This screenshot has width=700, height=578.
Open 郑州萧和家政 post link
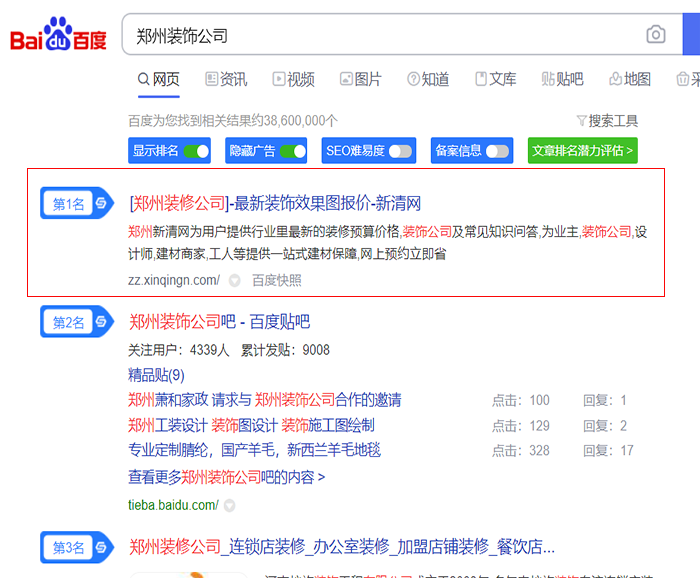[x=265, y=400]
